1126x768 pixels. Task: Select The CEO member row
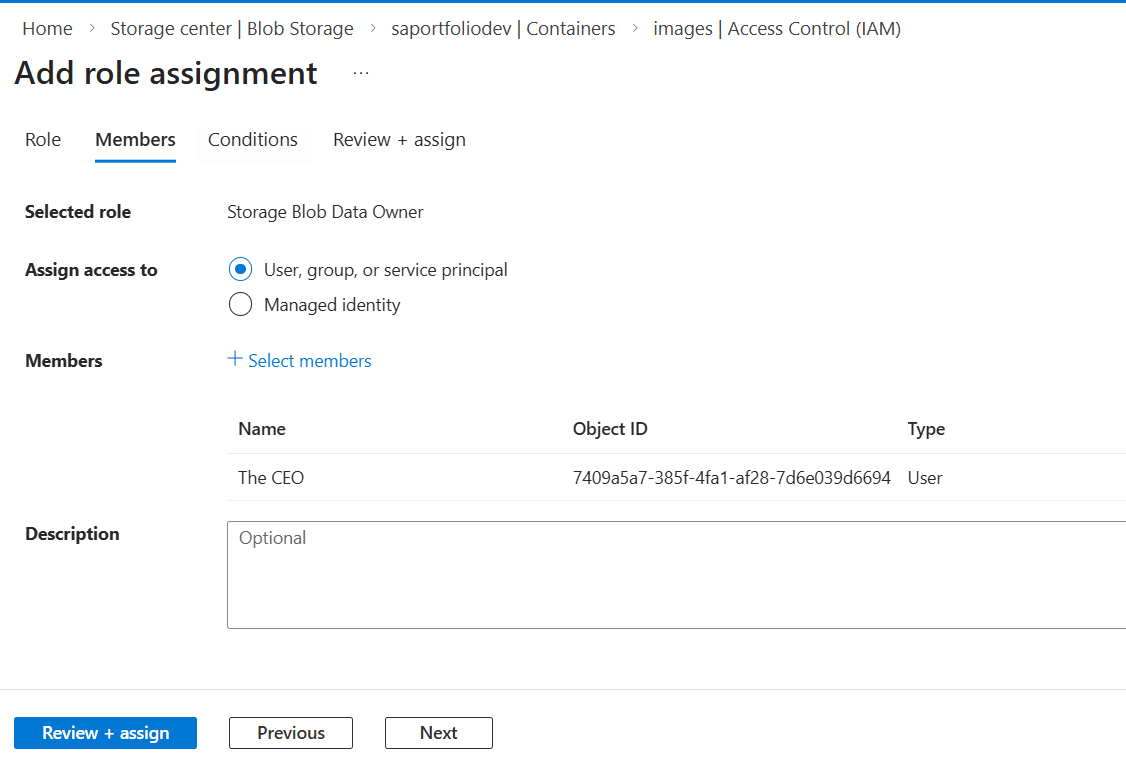point(271,478)
